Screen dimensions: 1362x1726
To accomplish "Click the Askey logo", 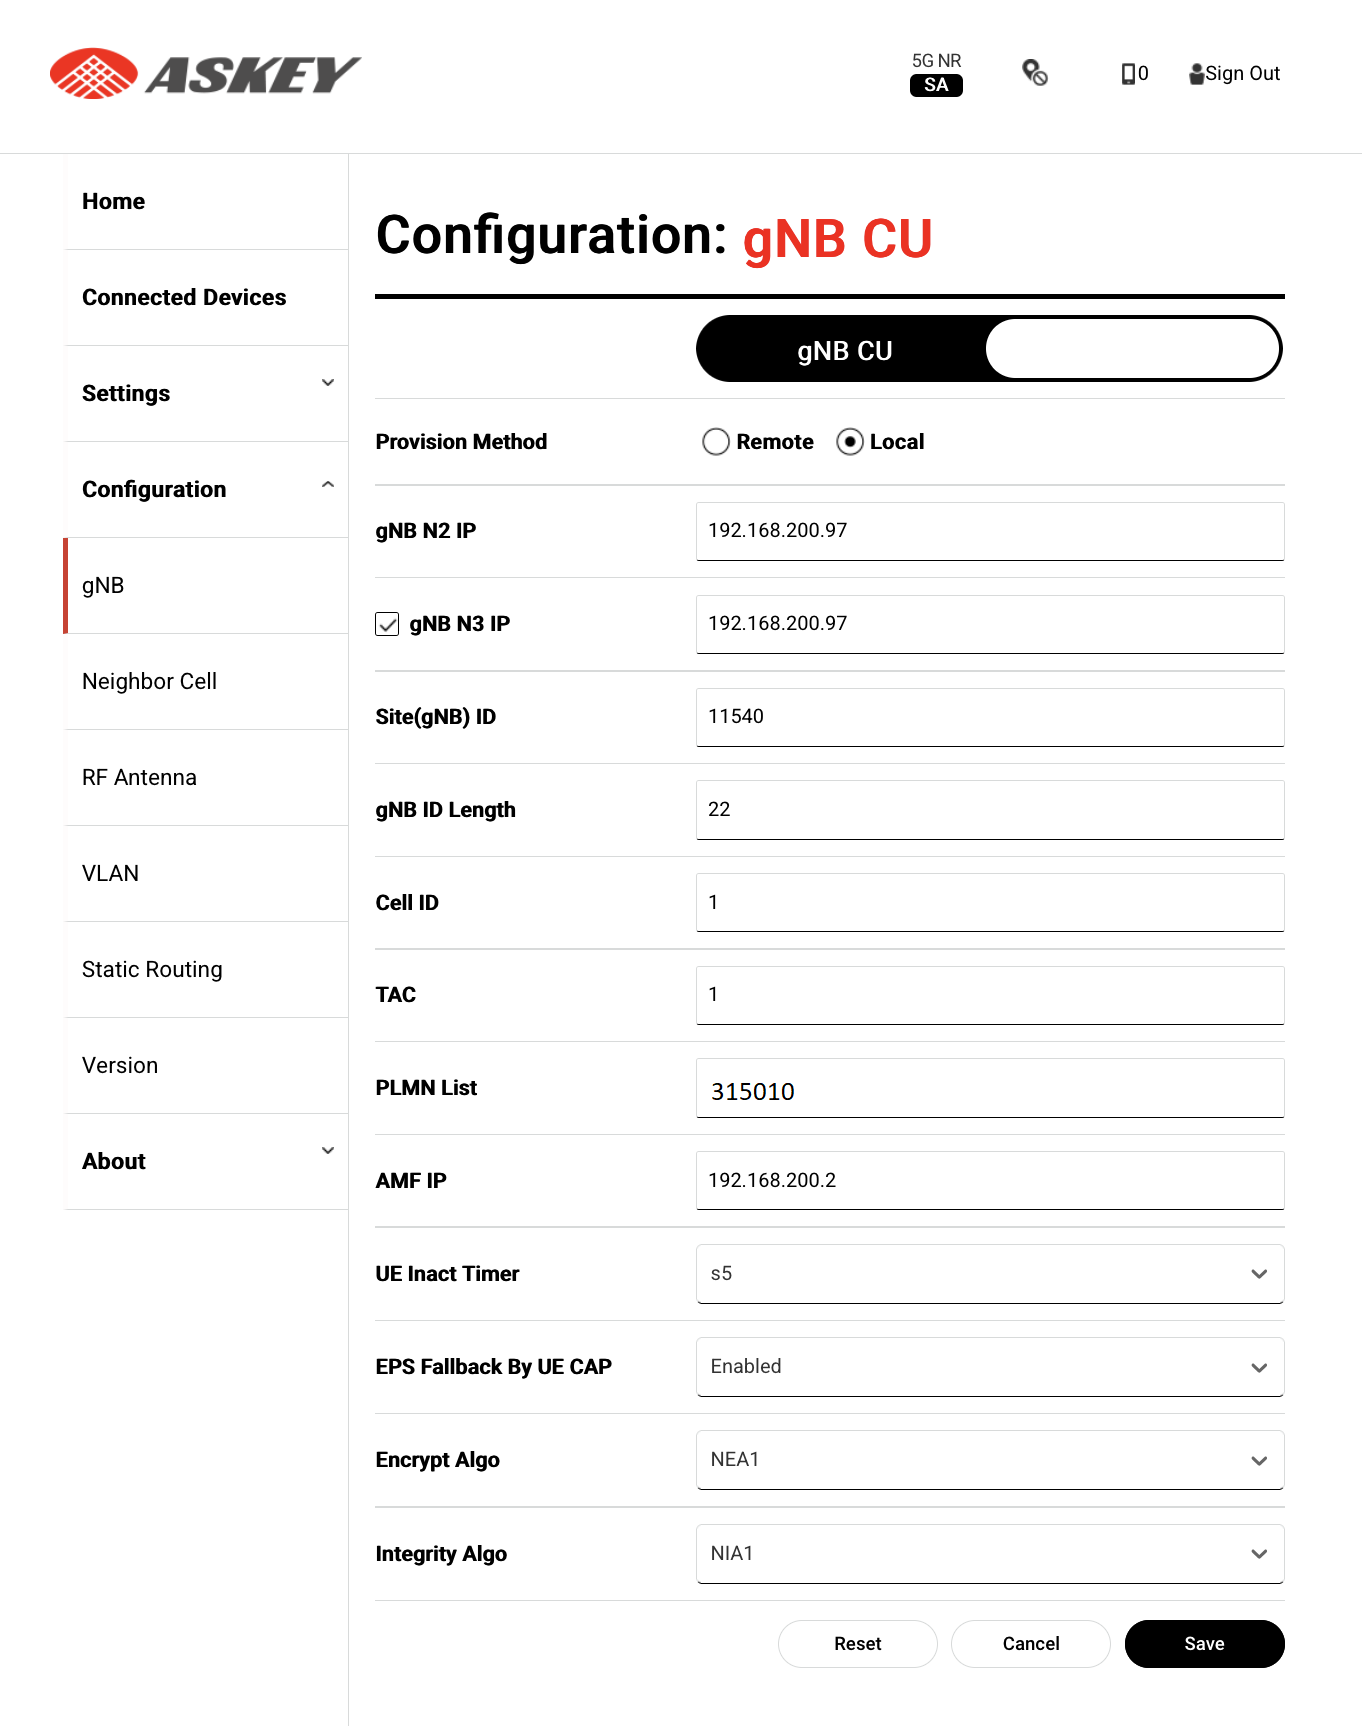I will (205, 74).
